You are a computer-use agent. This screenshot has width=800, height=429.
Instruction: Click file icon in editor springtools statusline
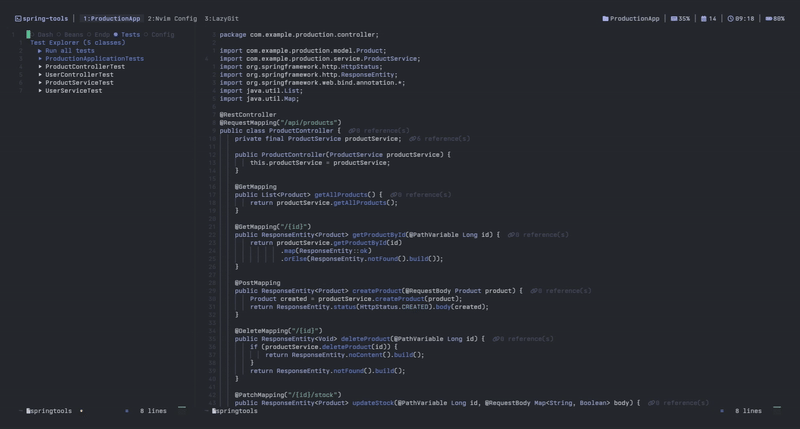[215, 411]
